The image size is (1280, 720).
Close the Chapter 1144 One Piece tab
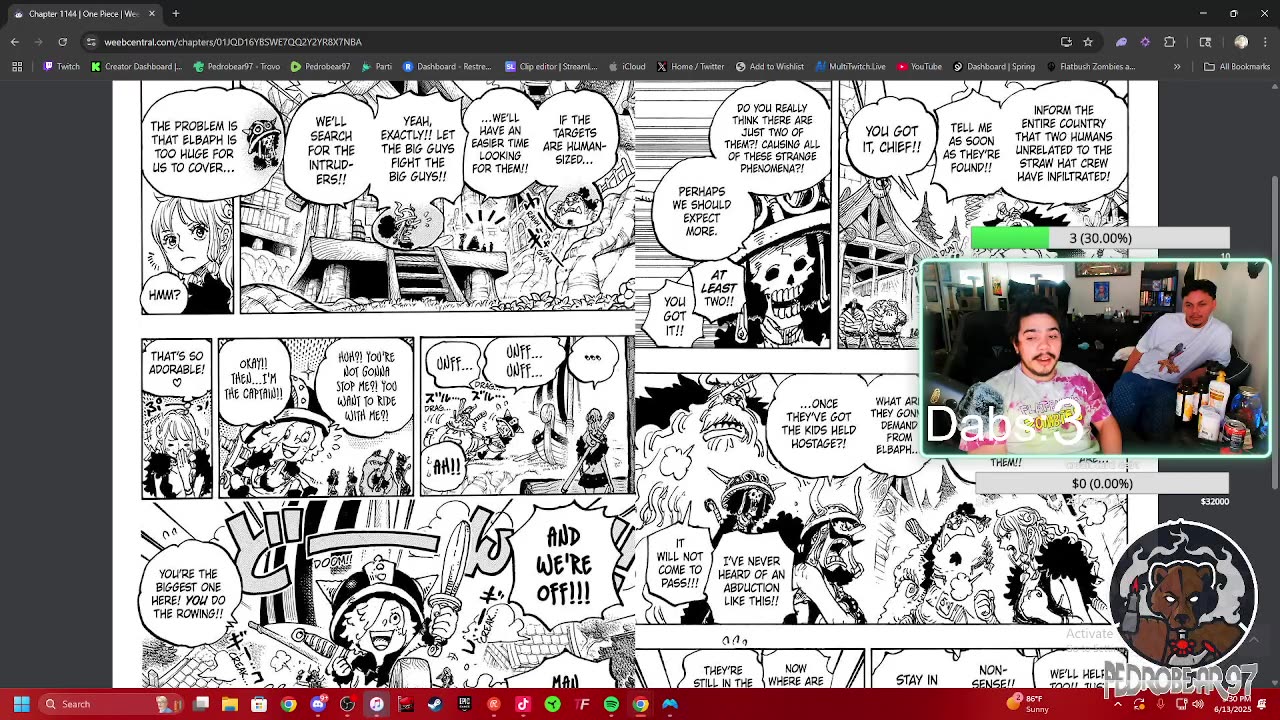(x=152, y=14)
